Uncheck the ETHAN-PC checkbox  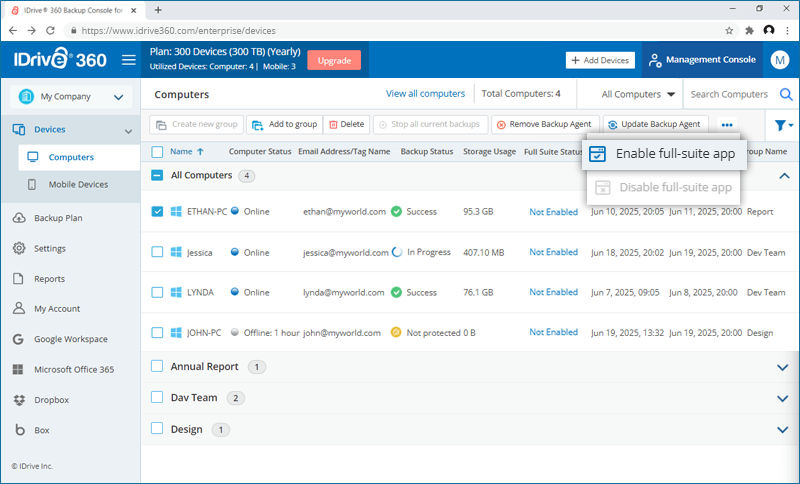pos(157,212)
